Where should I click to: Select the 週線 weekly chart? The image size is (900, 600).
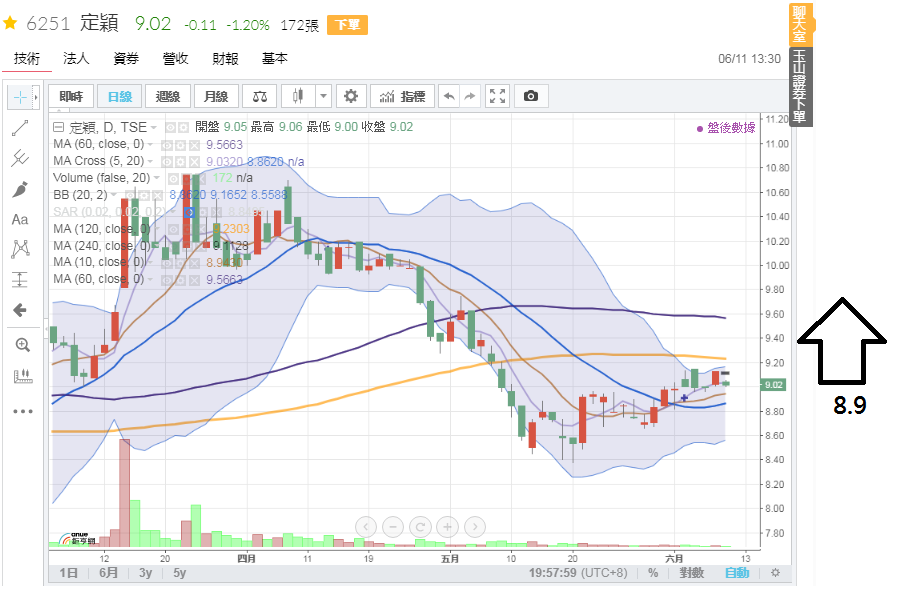(168, 96)
